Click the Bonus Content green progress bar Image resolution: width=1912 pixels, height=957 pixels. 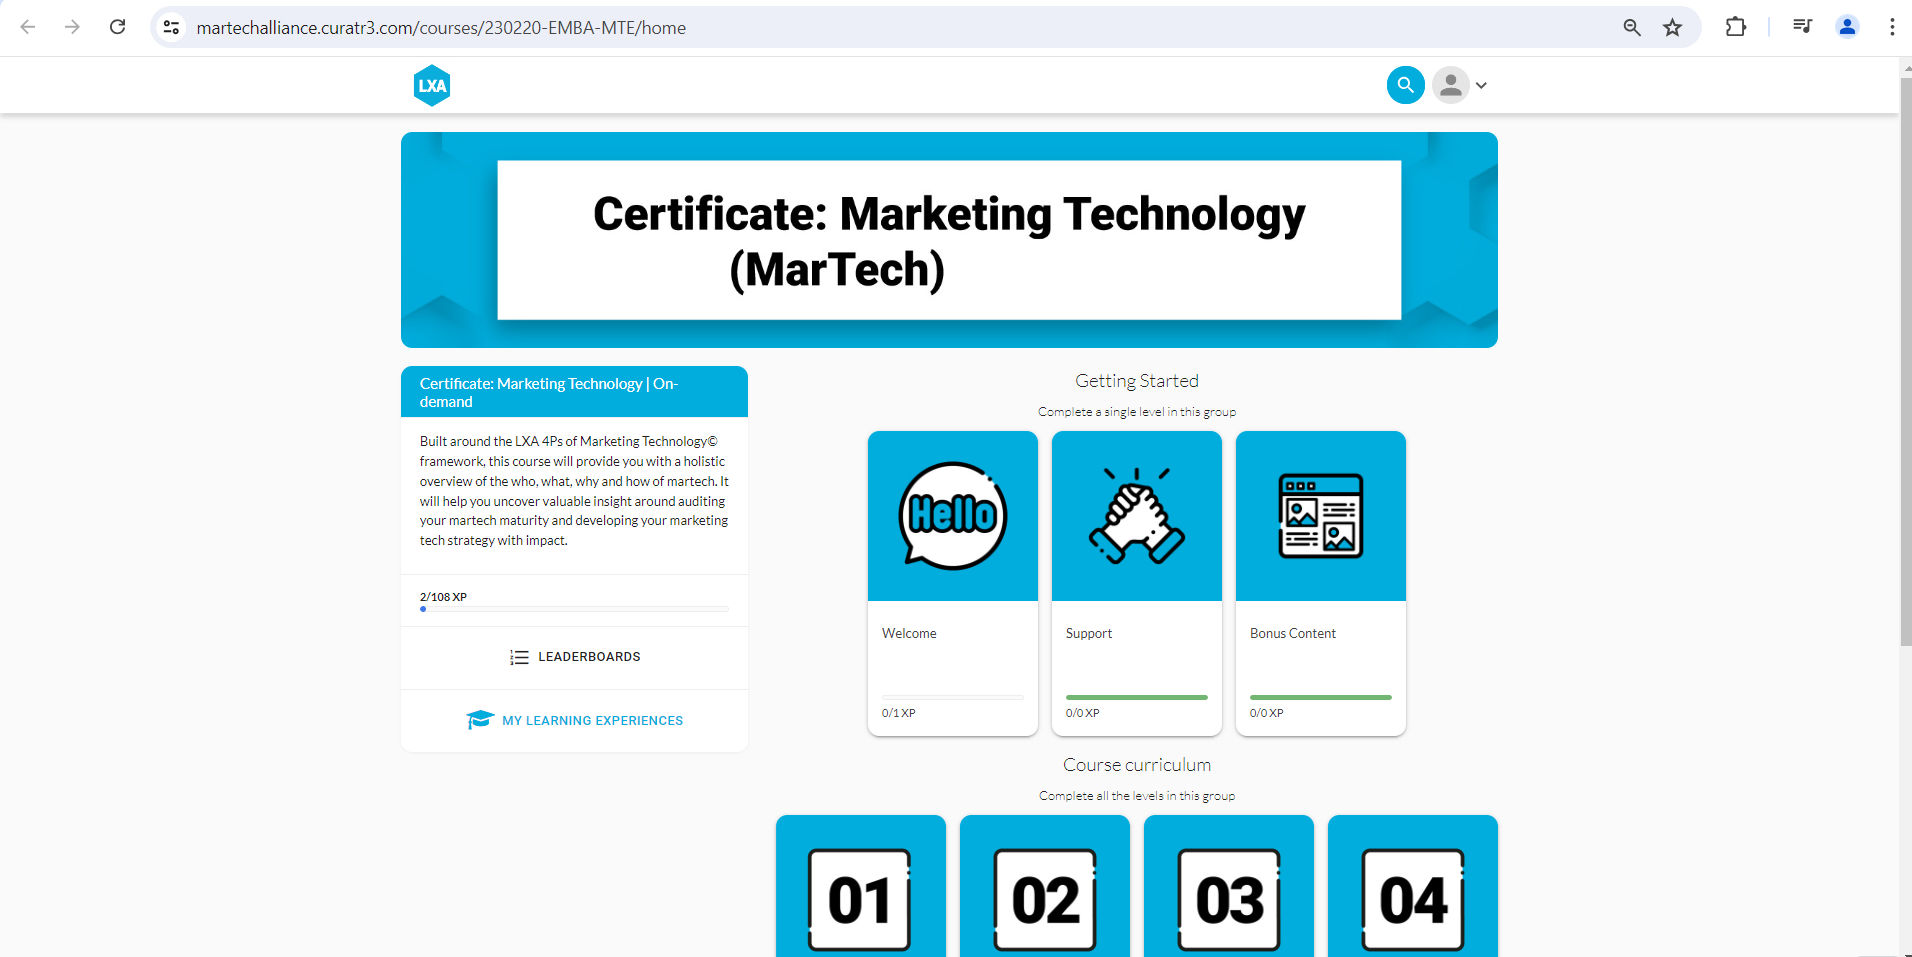[1321, 697]
